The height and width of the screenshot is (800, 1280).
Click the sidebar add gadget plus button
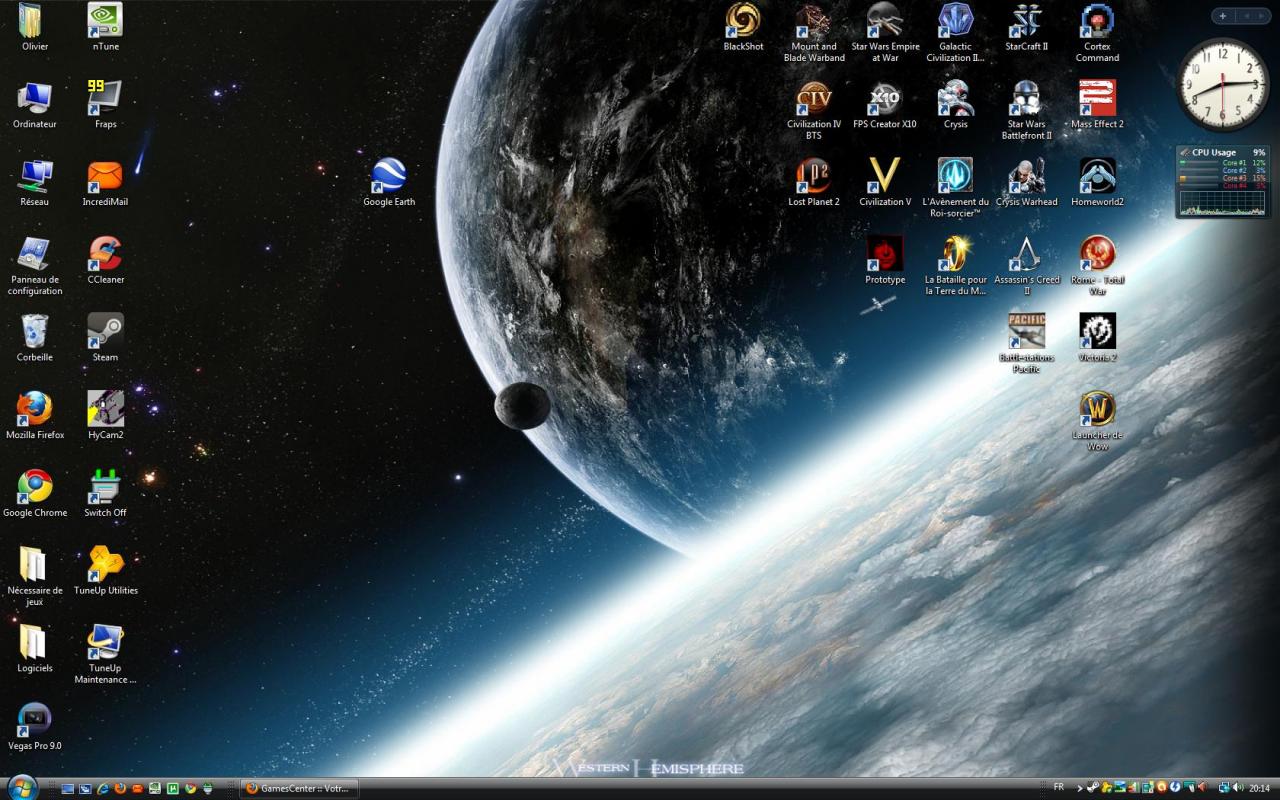tap(1222, 16)
